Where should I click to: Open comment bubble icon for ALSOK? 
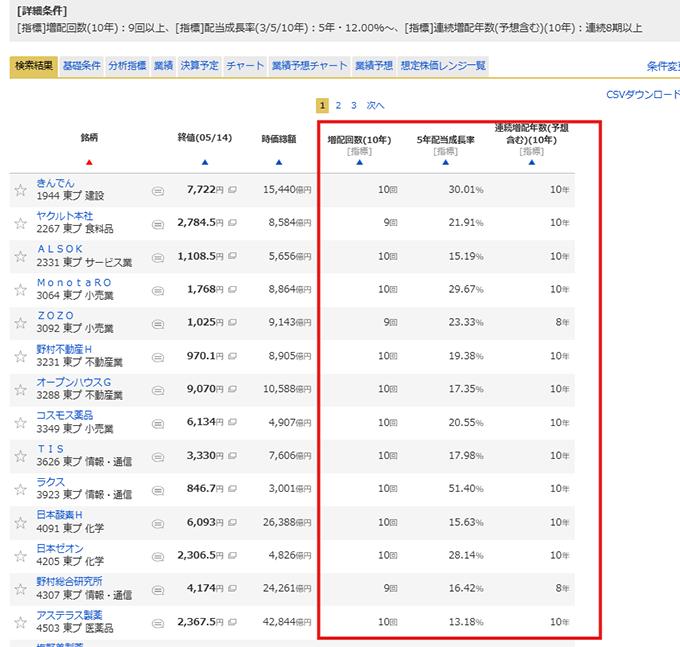click(158, 258)
